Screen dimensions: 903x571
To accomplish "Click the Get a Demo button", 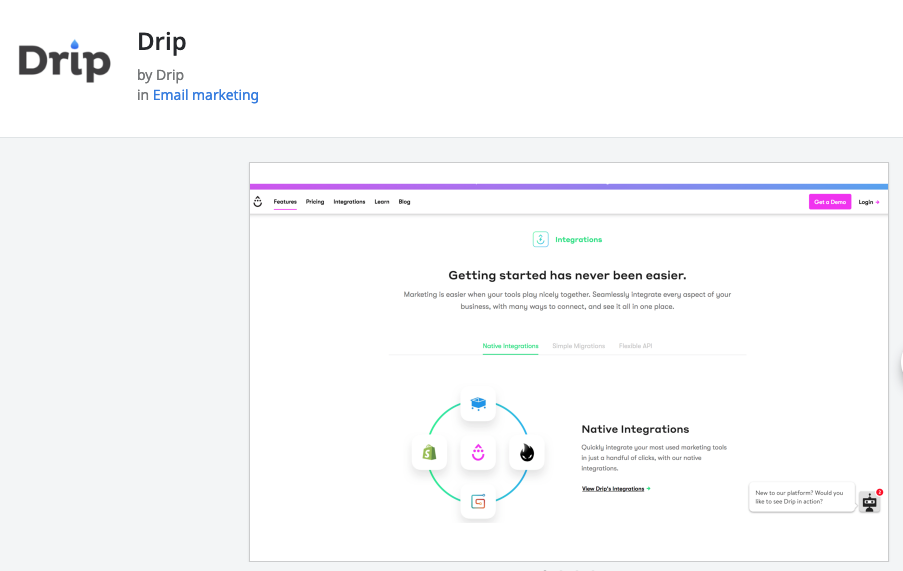I will pyautogui.click(x=830, y=202).
